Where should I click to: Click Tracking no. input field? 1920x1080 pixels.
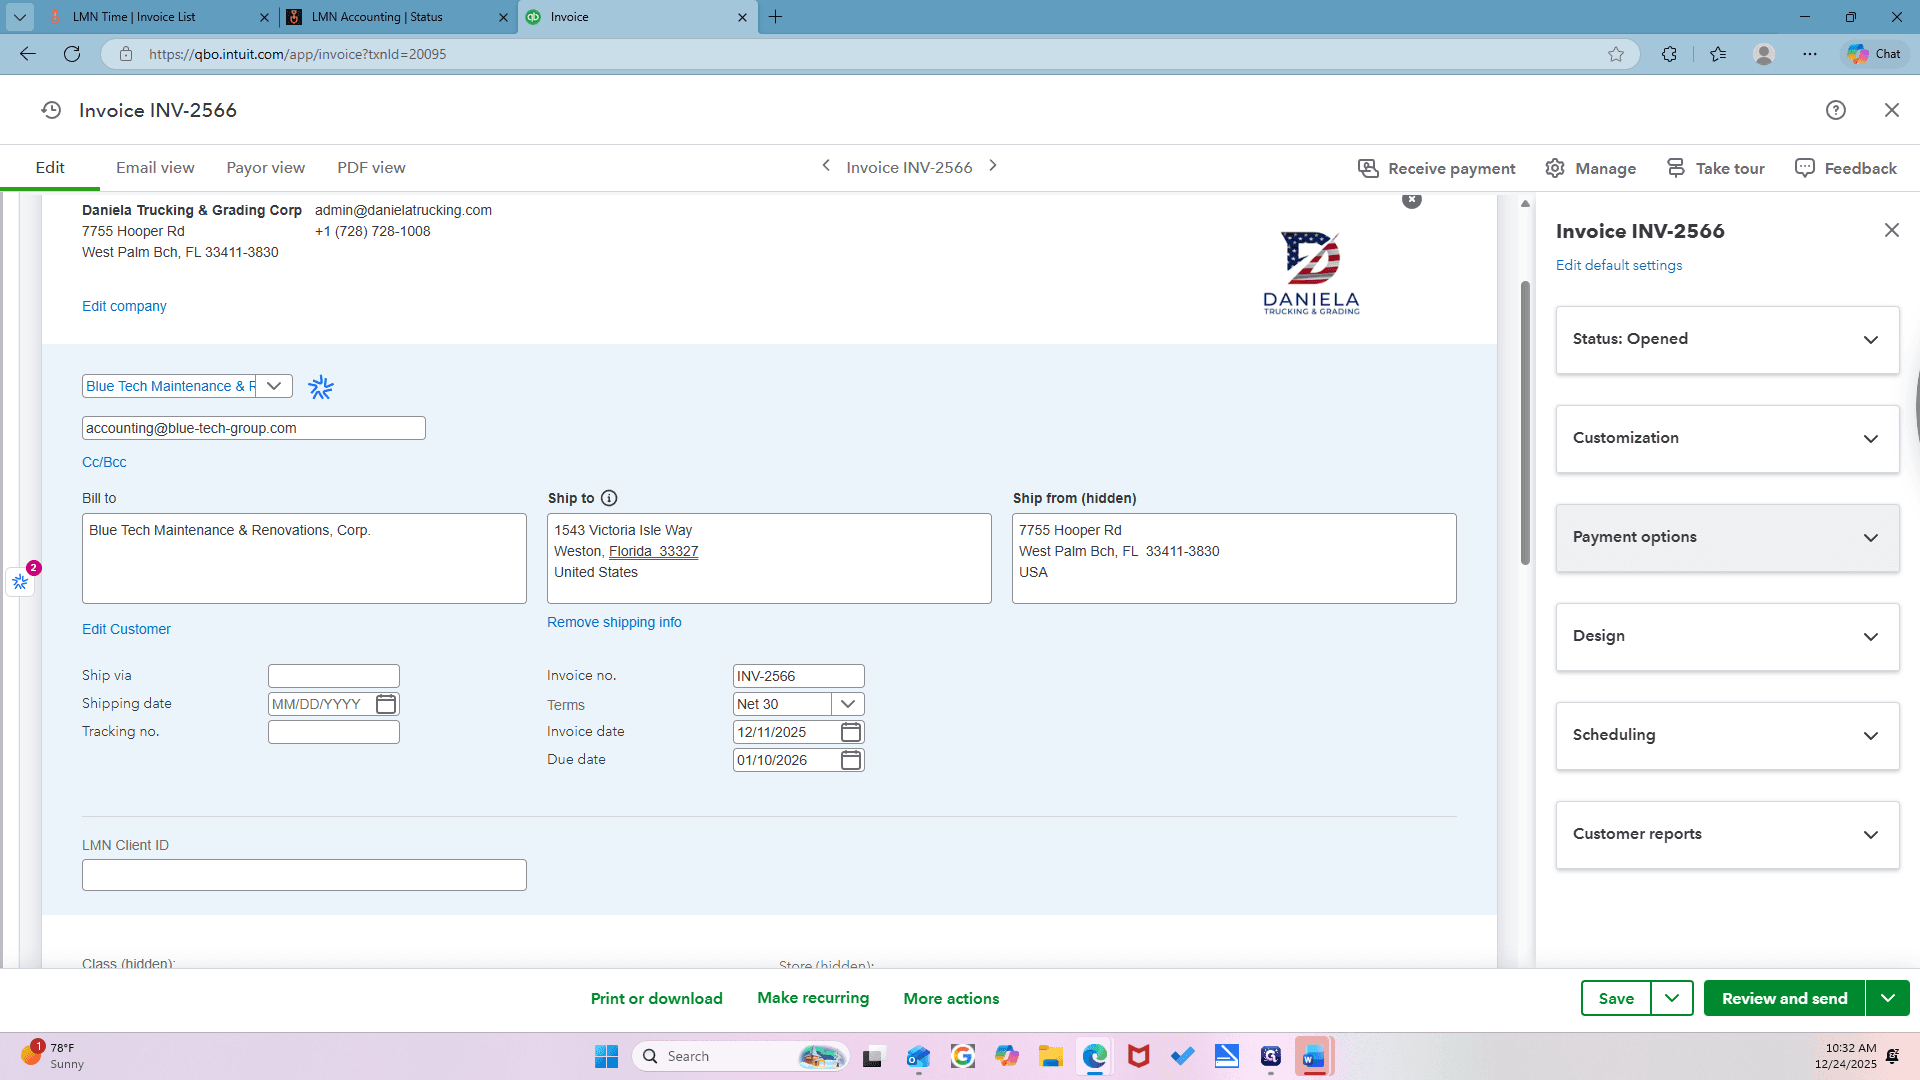coord(334,732)
